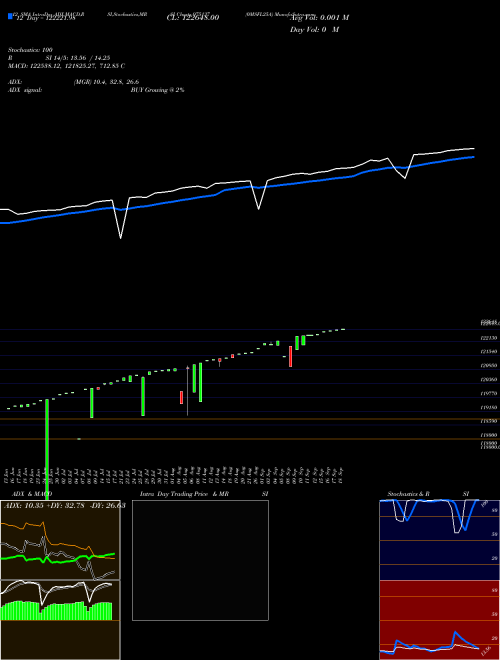Select the 'BUY Growing @ 2%' signal text
The image size is (500, 660).
(x=157, y=90)
